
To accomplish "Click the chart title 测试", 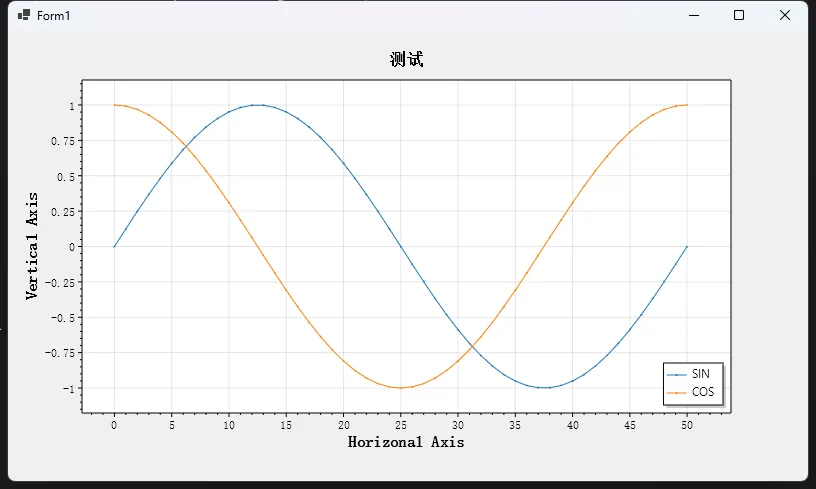I will point(406,59).
